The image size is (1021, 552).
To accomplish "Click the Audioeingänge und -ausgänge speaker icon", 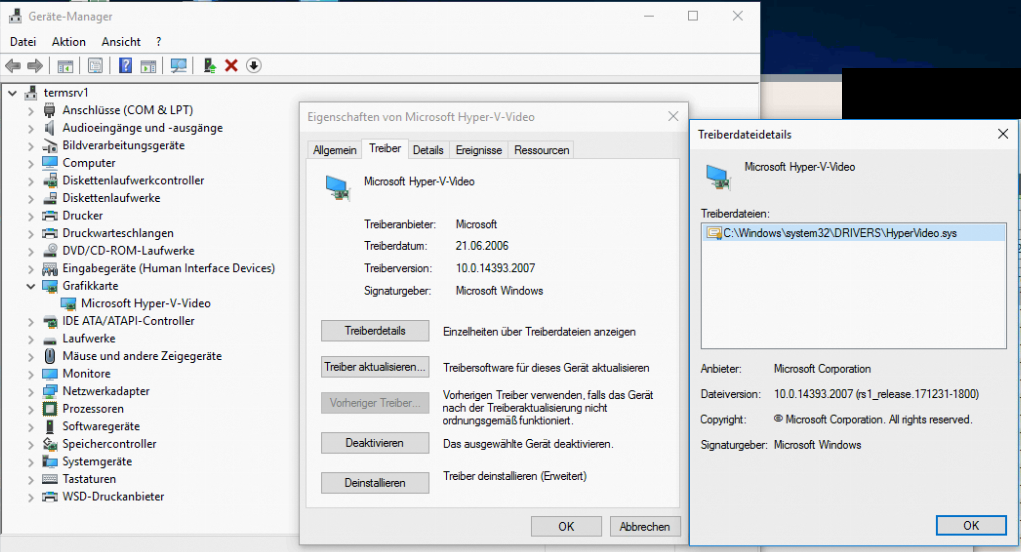I will click(50, 128).
